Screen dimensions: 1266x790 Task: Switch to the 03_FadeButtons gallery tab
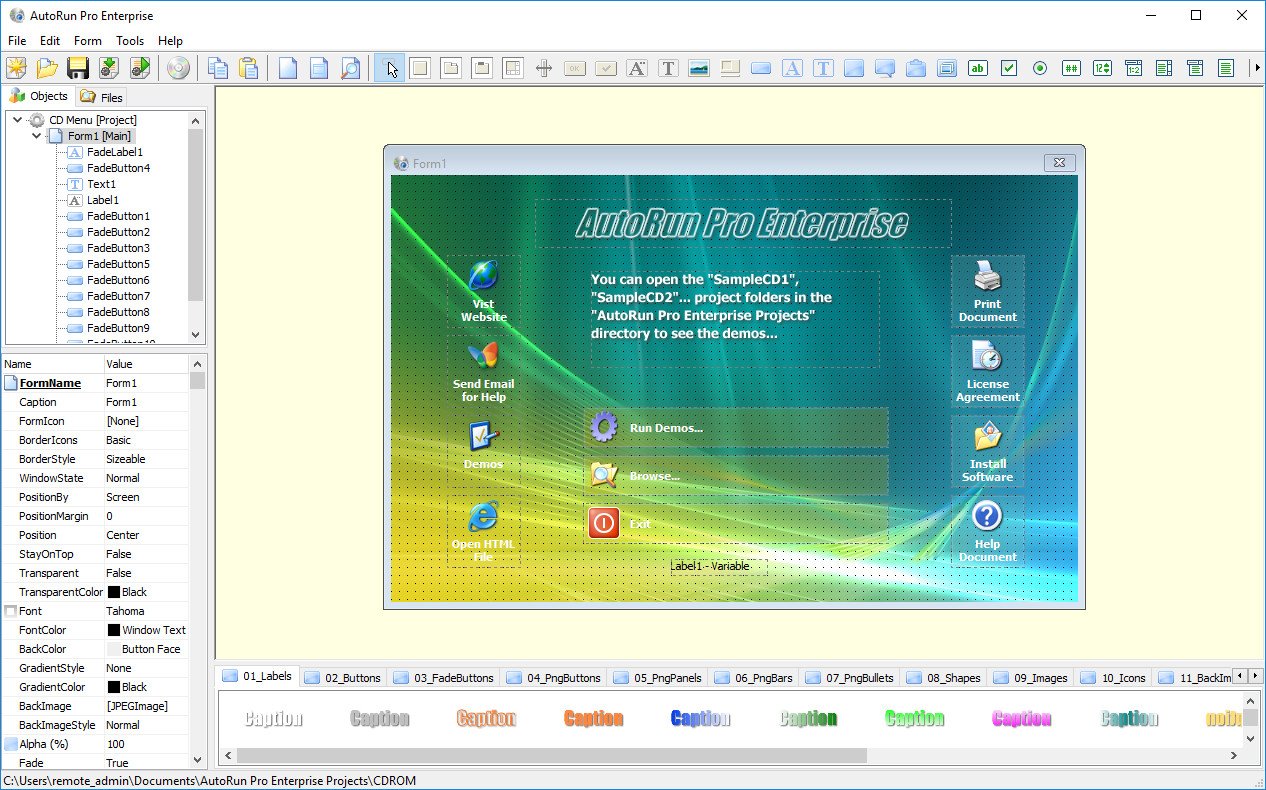[444, 678]
